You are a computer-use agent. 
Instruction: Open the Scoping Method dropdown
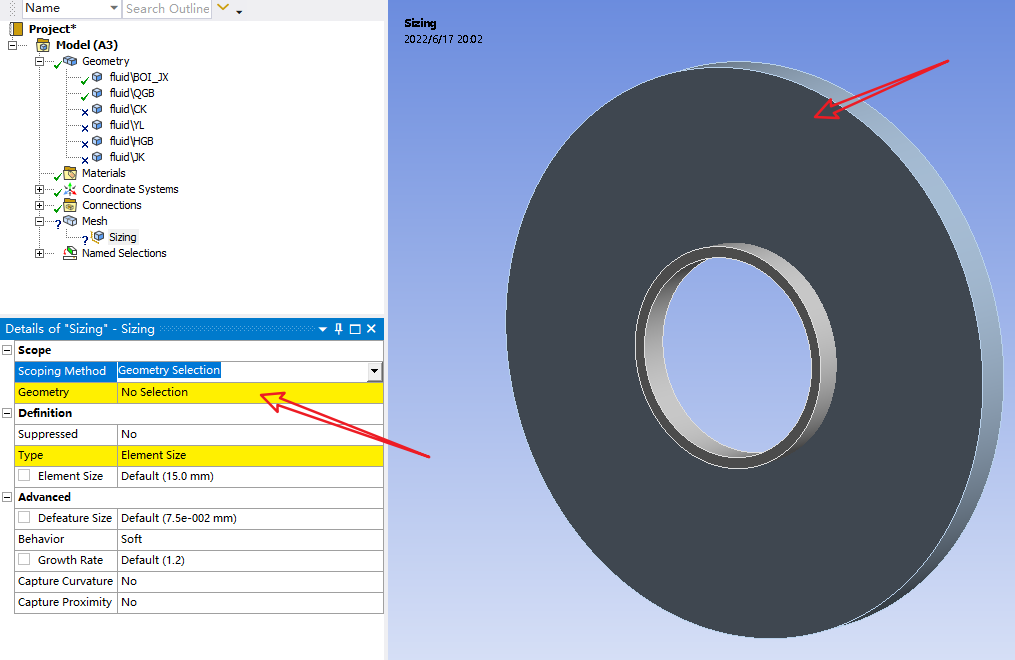pos(374,371)
